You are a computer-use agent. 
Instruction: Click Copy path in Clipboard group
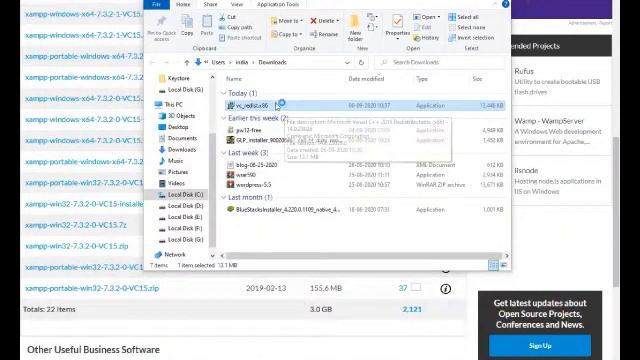tap(236, 27)
